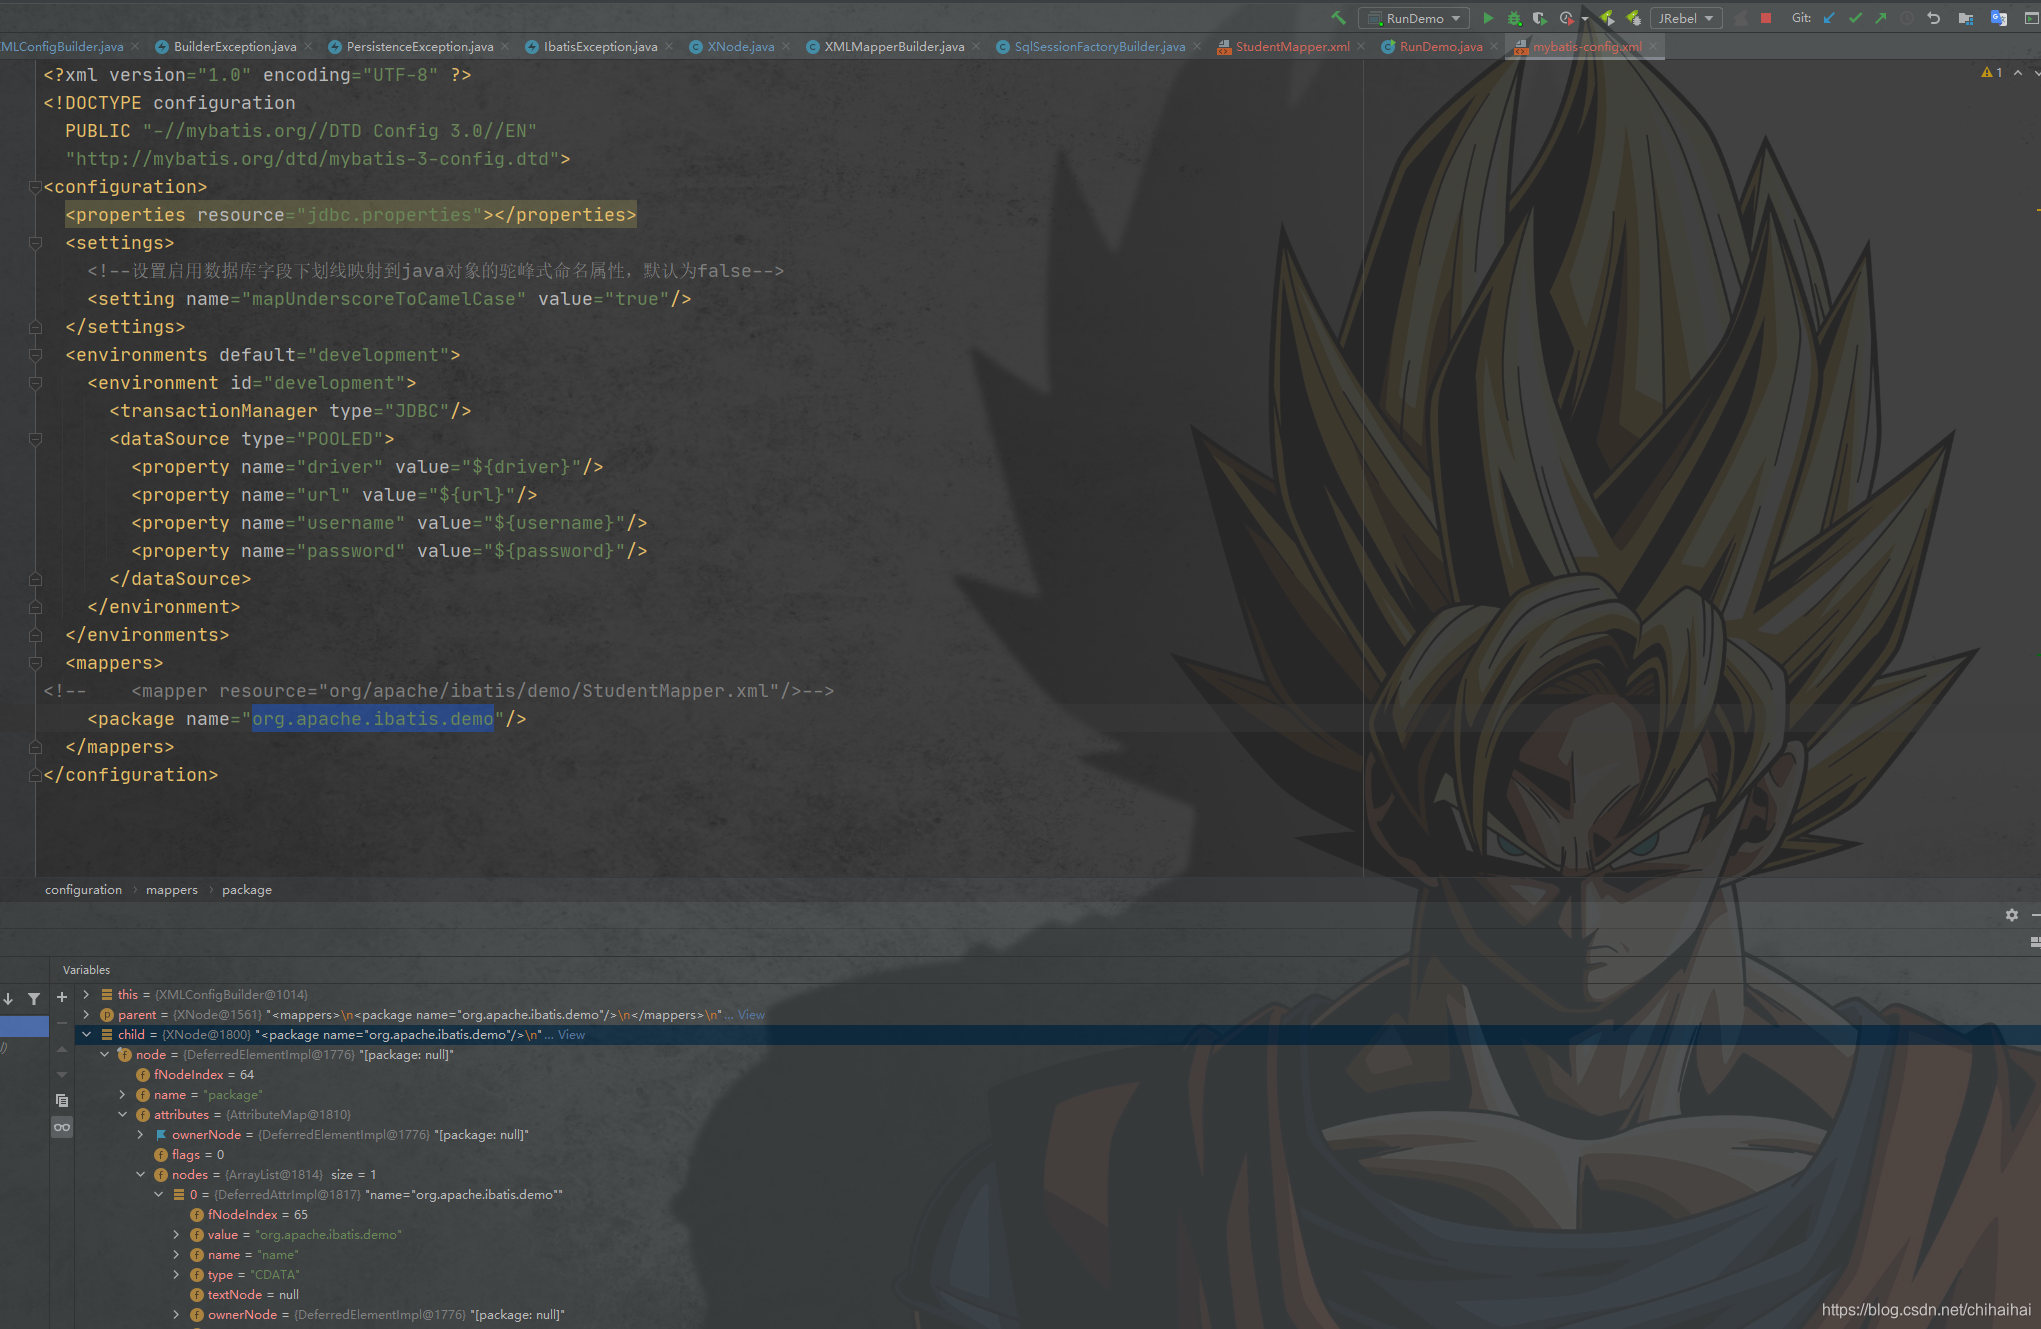
Task: Run with coverage using the shield icon
Action: (1540, 18)
